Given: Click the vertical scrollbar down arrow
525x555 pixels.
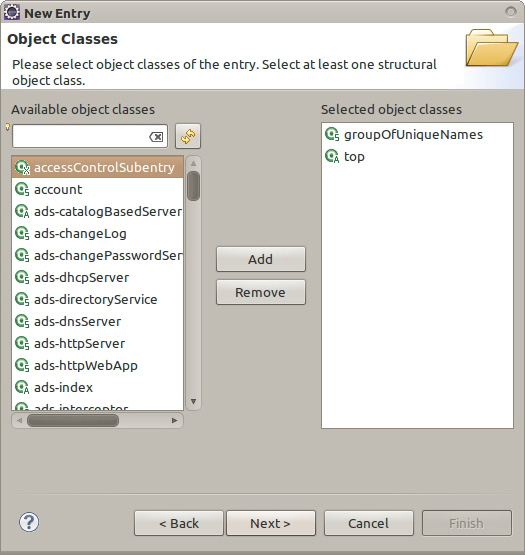Looking at the screenshot, I should (x=193, y=402).
